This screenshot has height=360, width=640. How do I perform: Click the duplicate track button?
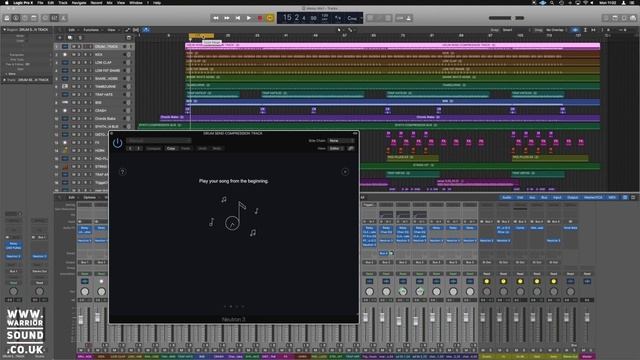(x=70, y=38)
